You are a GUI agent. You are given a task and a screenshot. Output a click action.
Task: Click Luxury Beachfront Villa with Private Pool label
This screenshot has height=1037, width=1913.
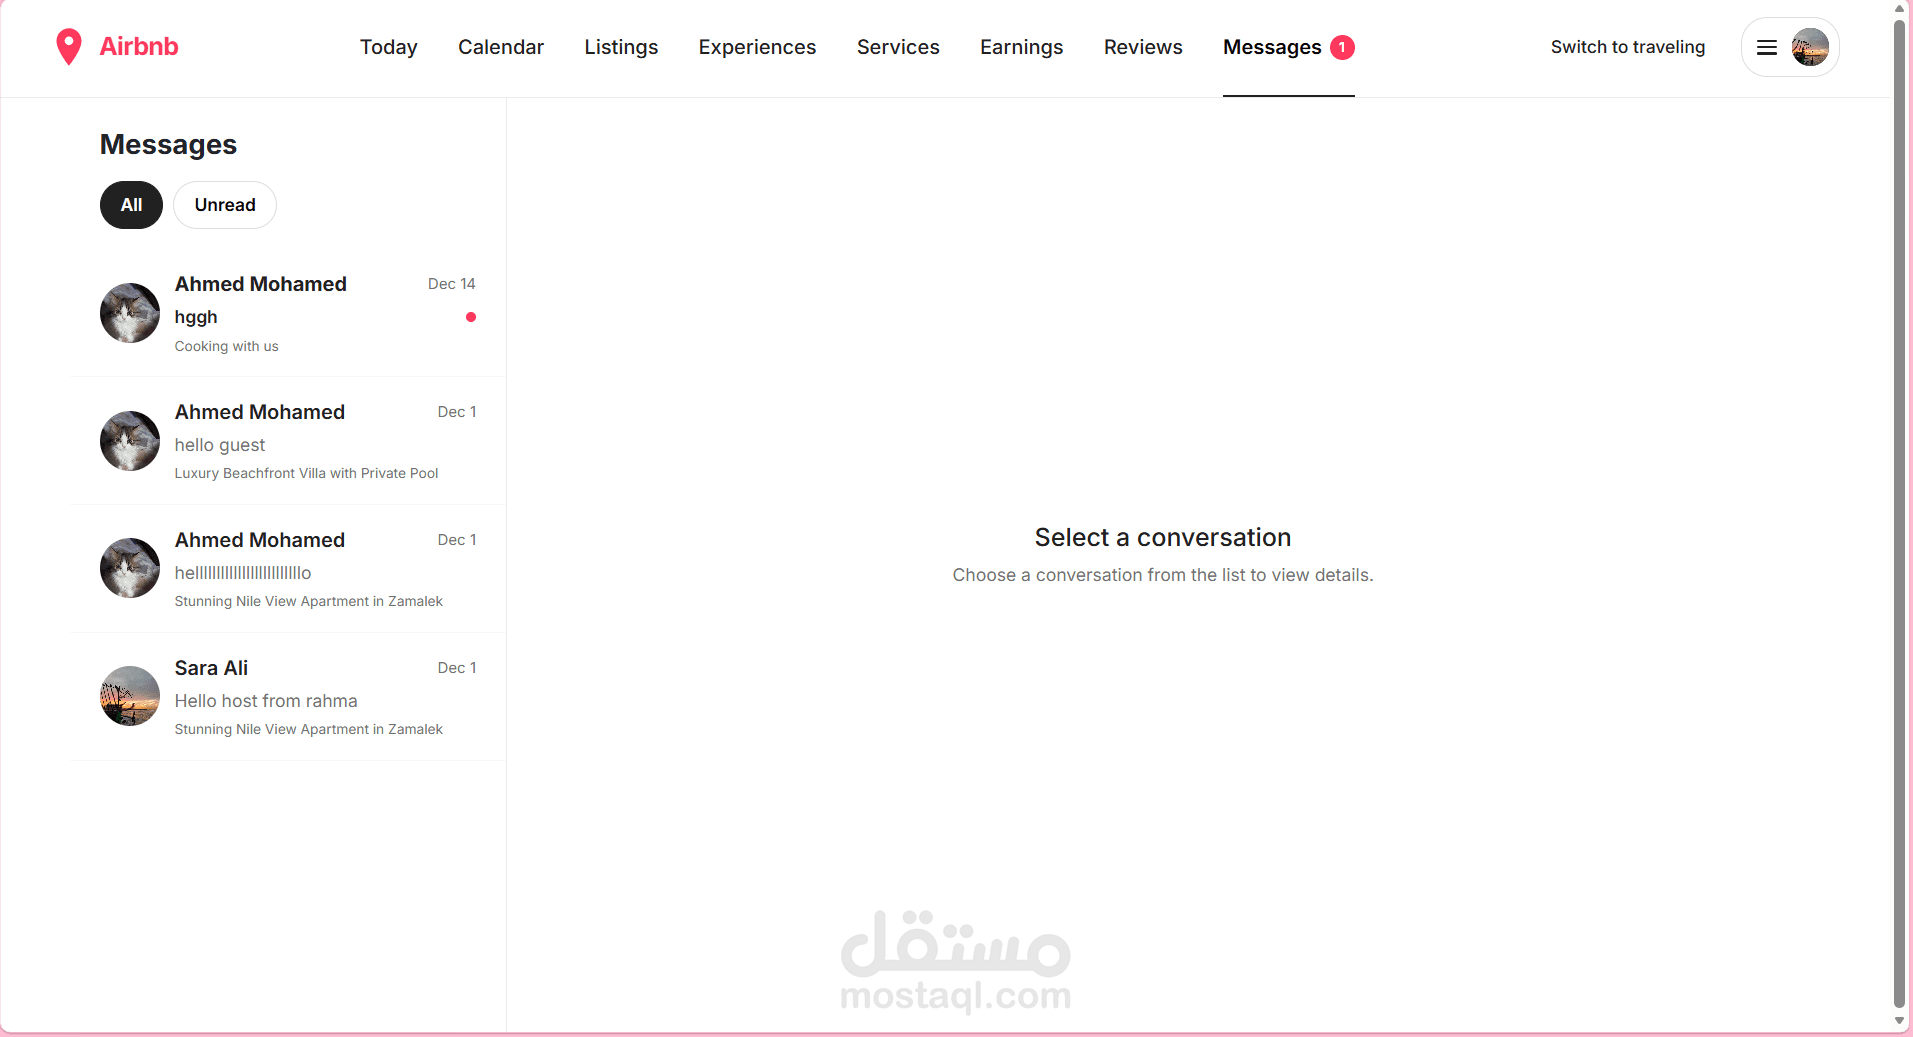pos(306,473)
